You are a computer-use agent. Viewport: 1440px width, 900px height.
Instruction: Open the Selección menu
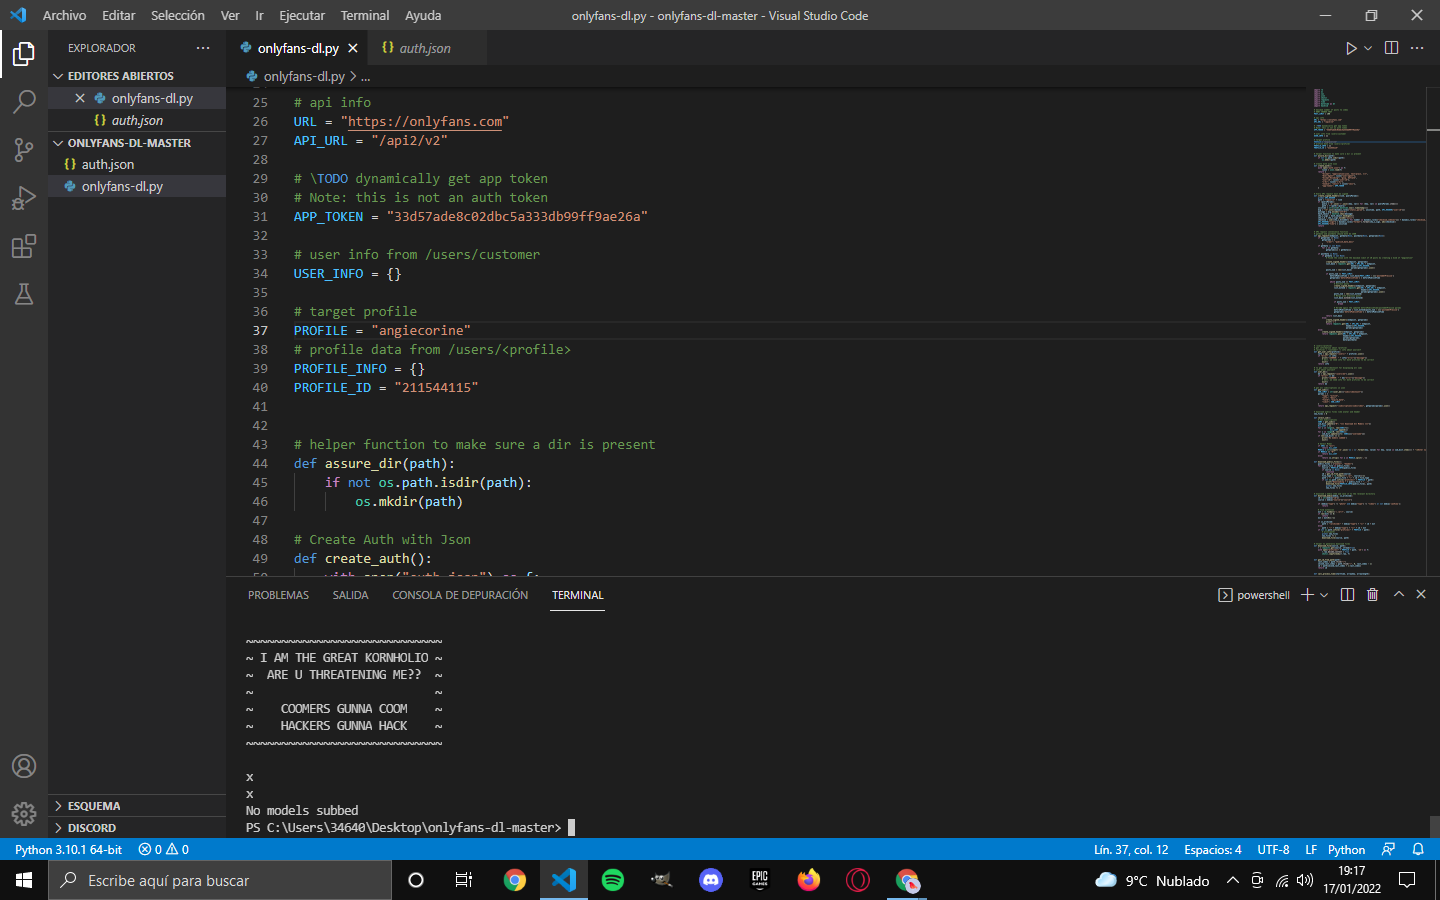pyautogui.click(x=178, y=15)
